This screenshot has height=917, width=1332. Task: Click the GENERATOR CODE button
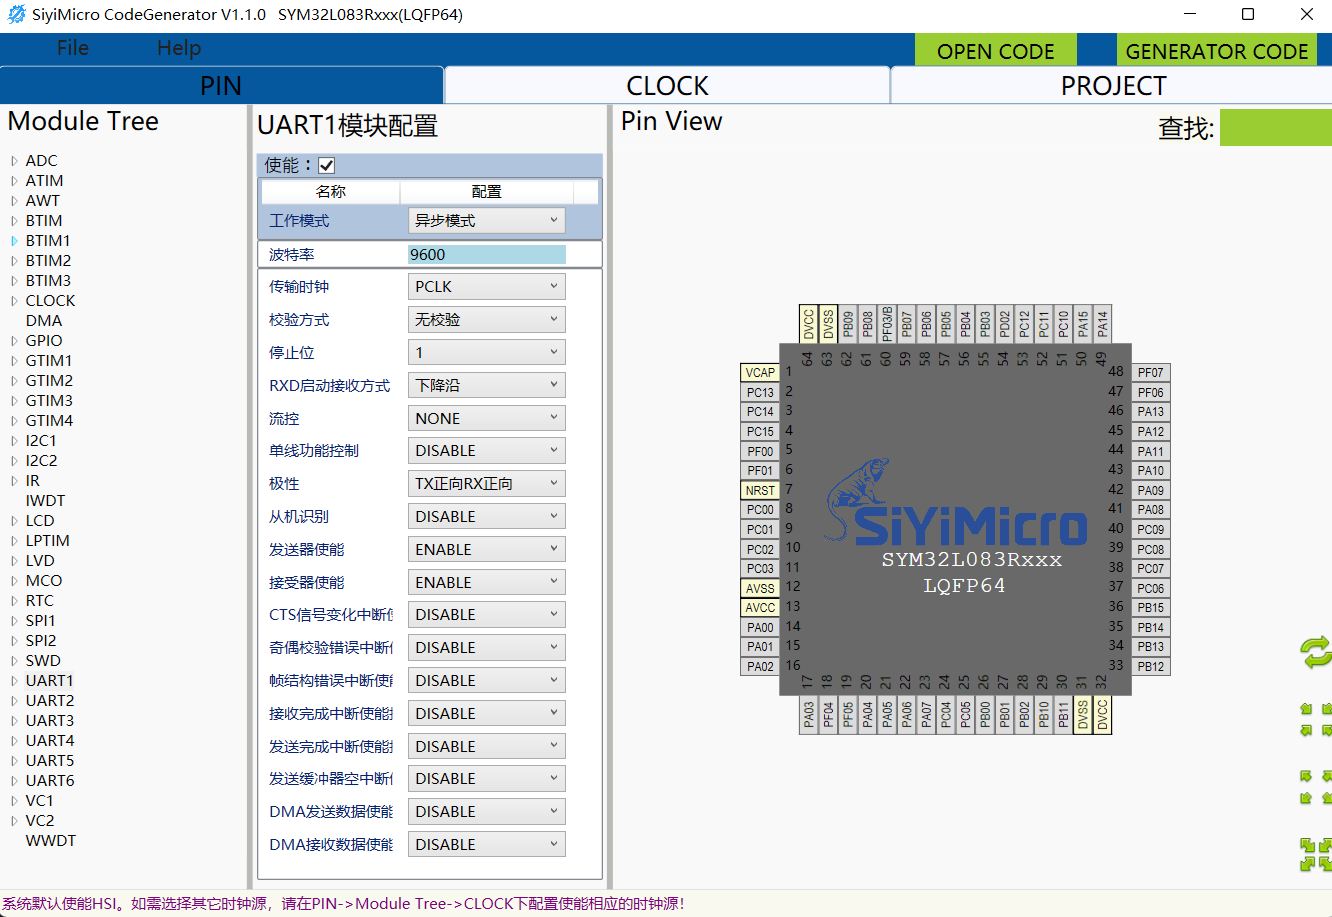click(x=1217, y=51)
